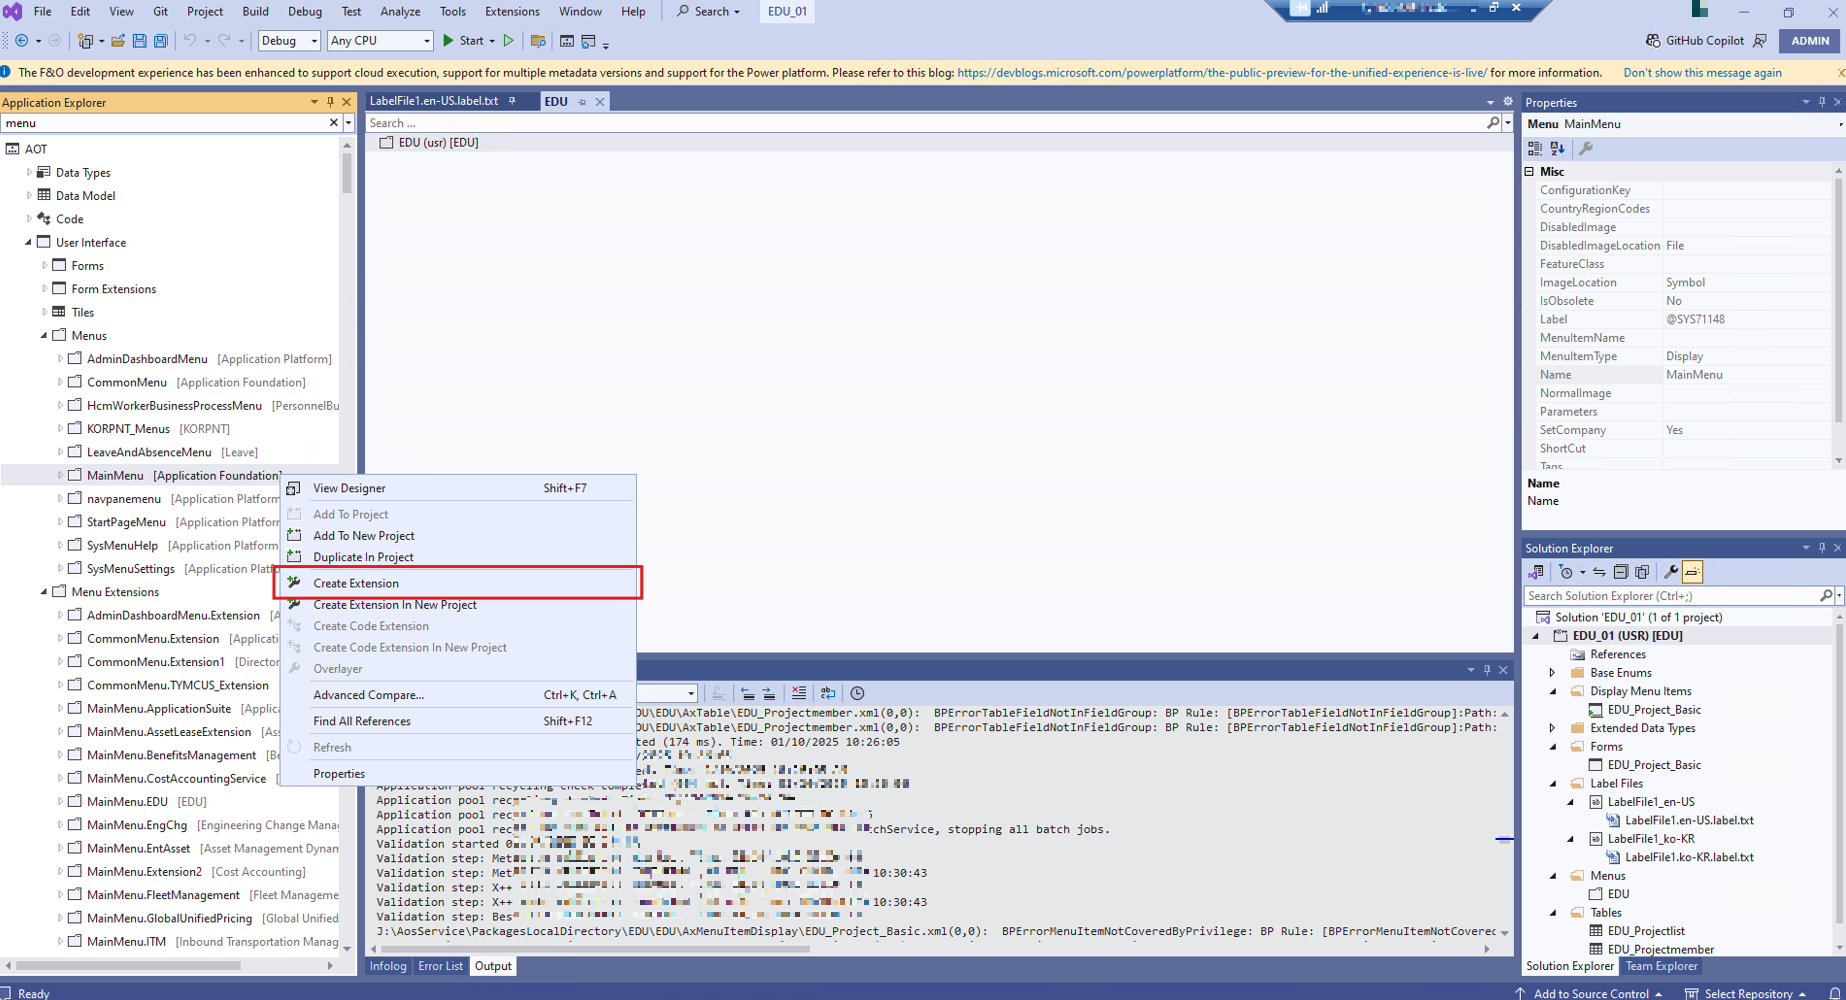Toggle auto-hide pin on Properties panel
This screenshot has height=1000, width=1846.
(x=1821, y=102)
